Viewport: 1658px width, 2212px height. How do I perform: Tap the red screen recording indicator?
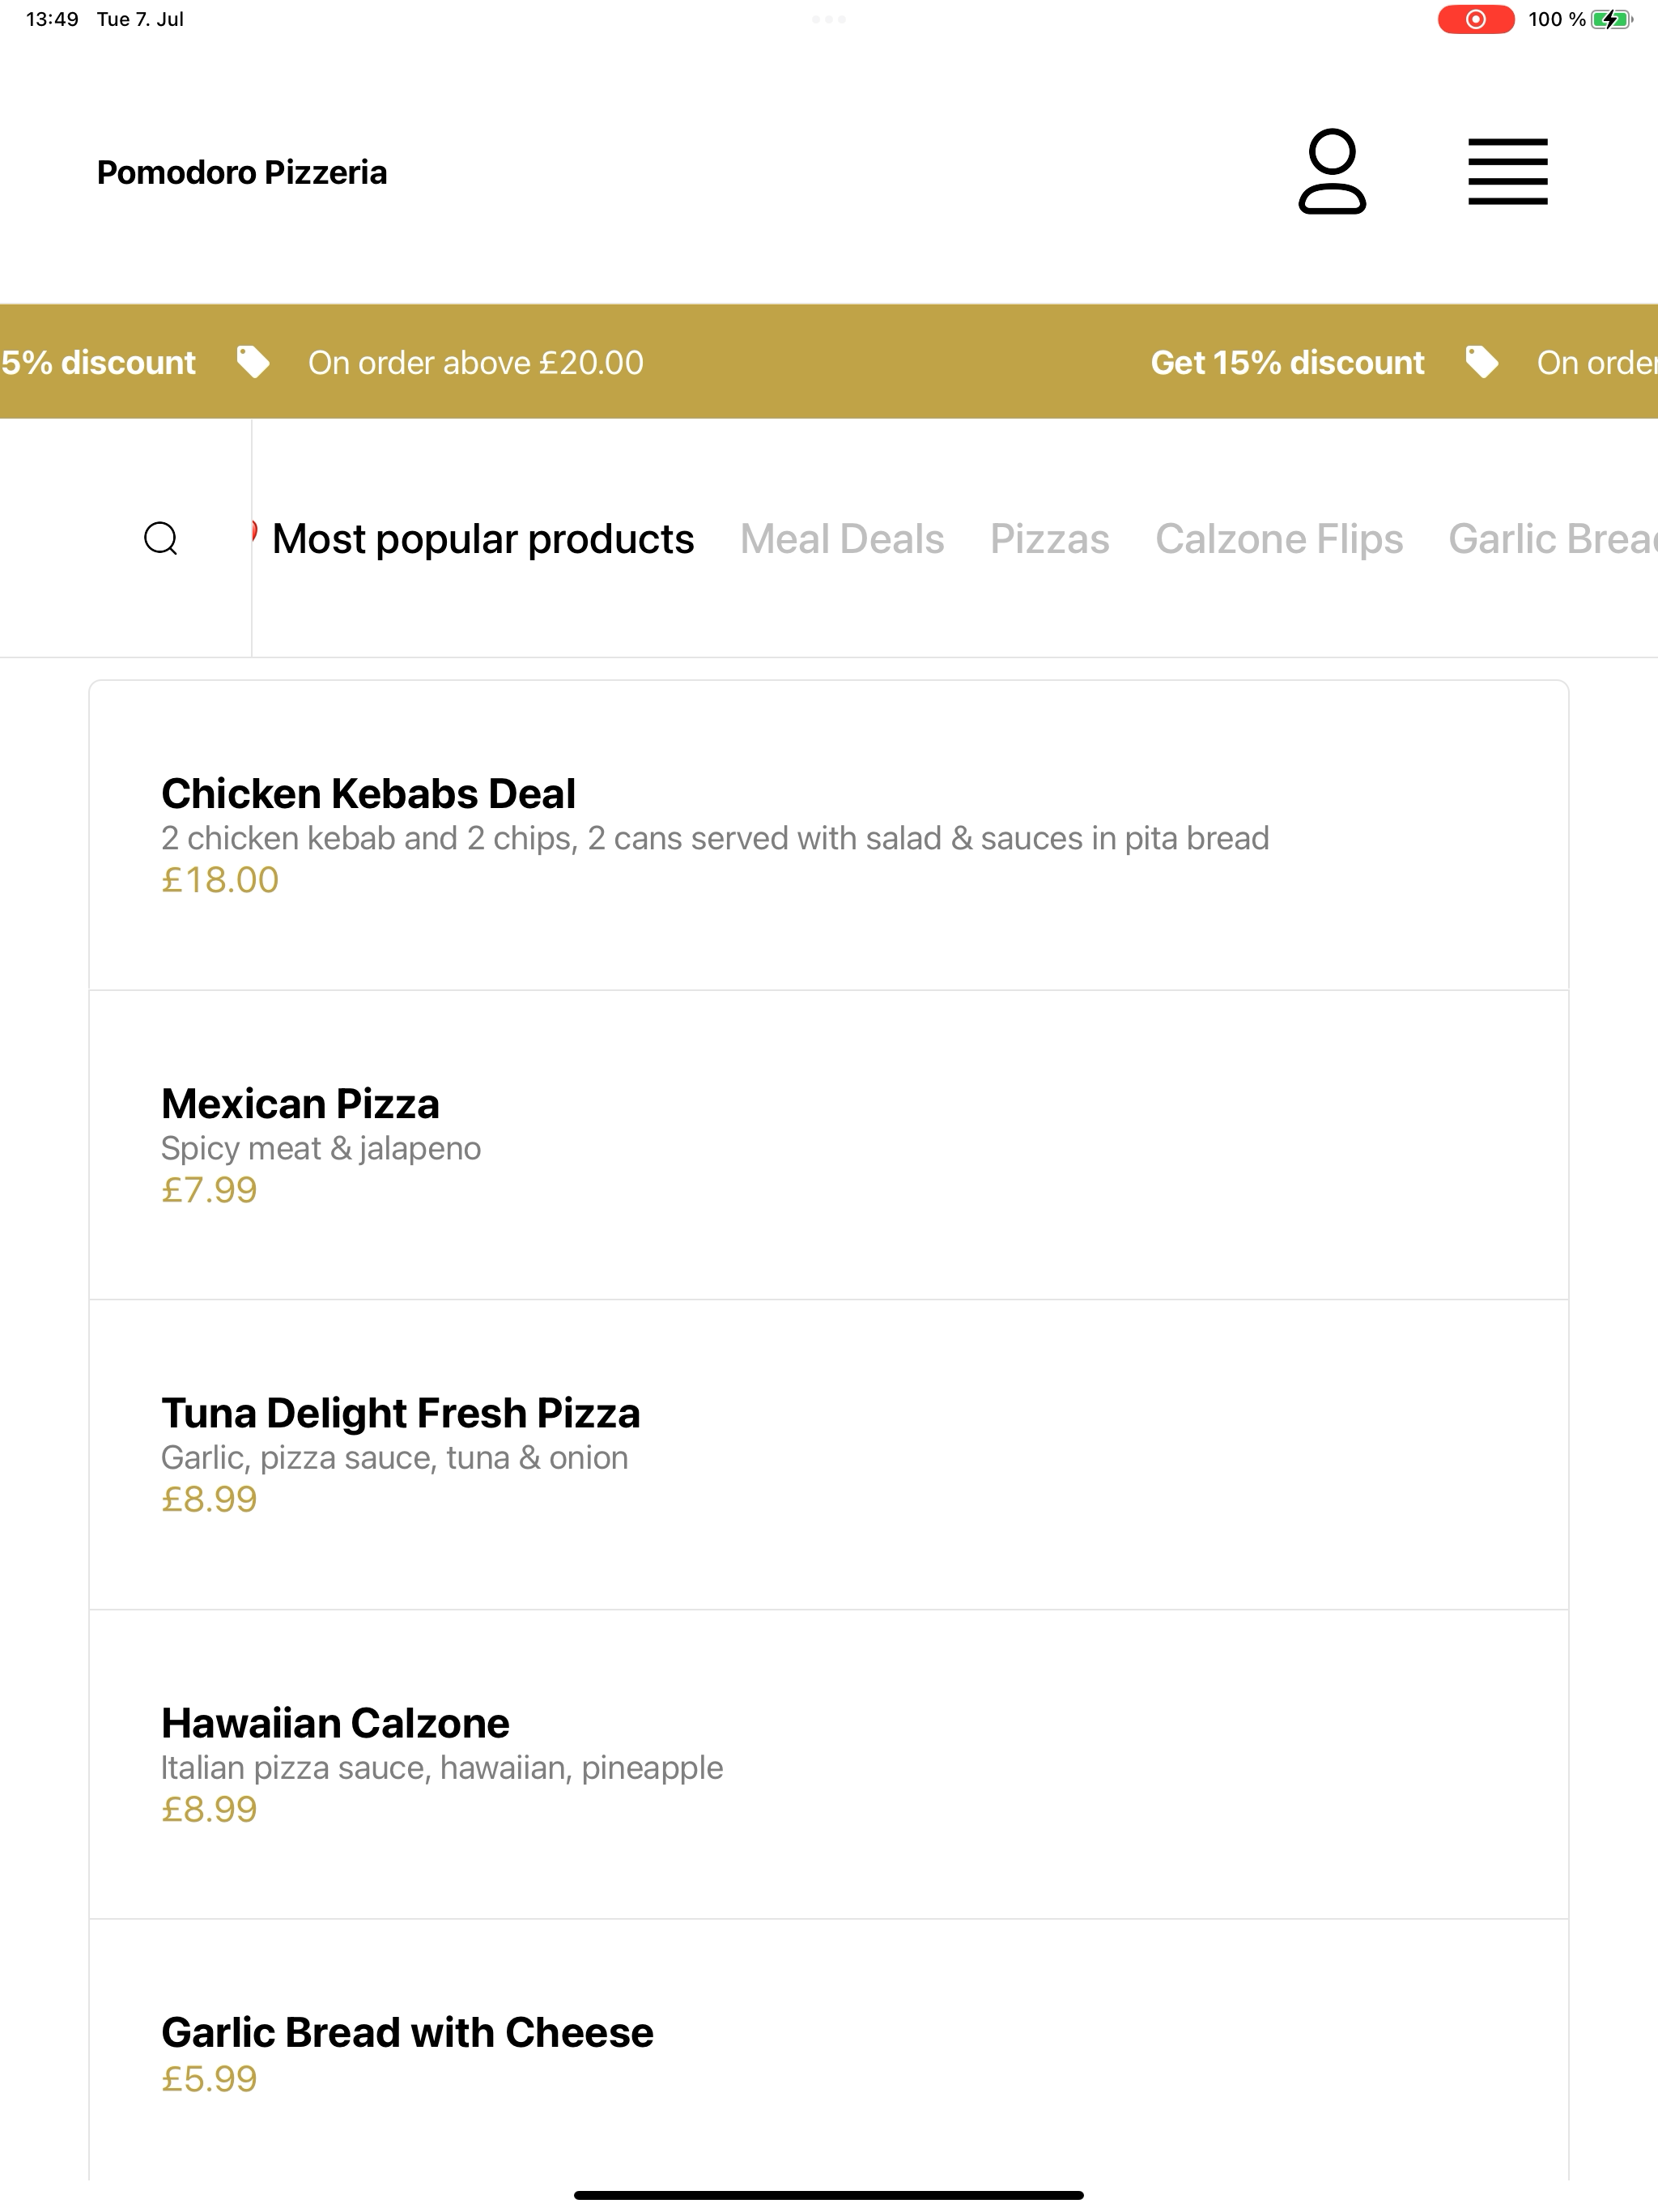1476,19
